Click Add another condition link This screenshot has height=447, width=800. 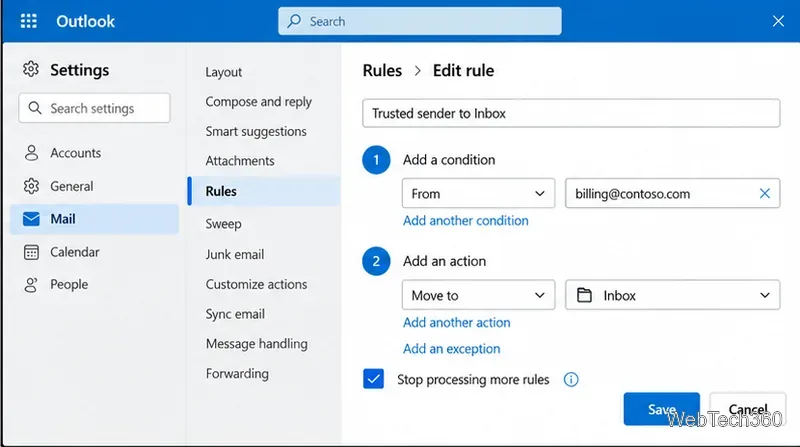[466, 220]
